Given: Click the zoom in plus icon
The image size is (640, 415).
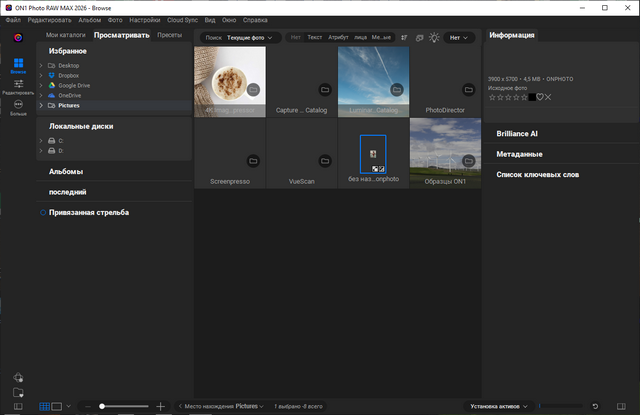Looking at the screenshot, I should point(160,406).
